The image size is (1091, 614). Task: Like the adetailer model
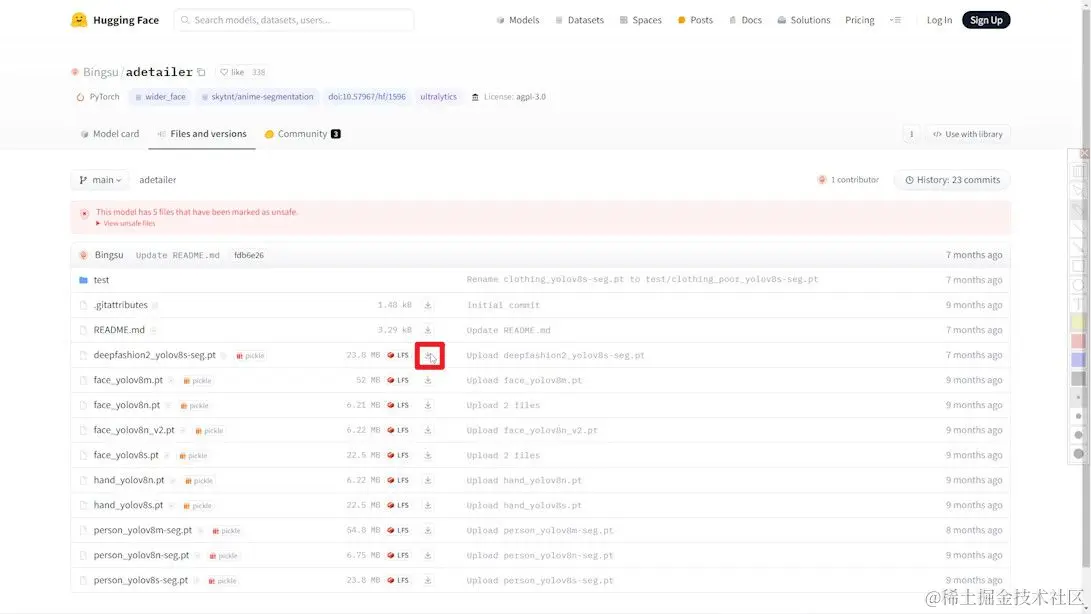(x=232, y=72)
